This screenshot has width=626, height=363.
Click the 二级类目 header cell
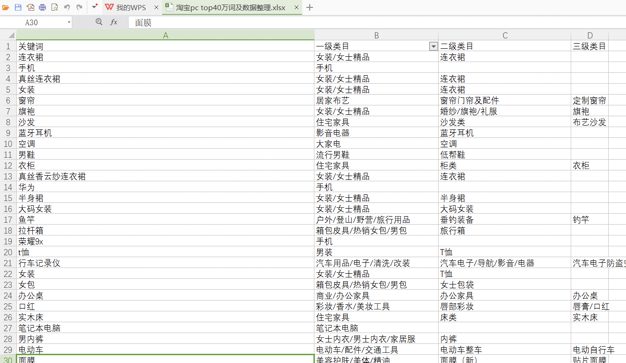[505, 46]
